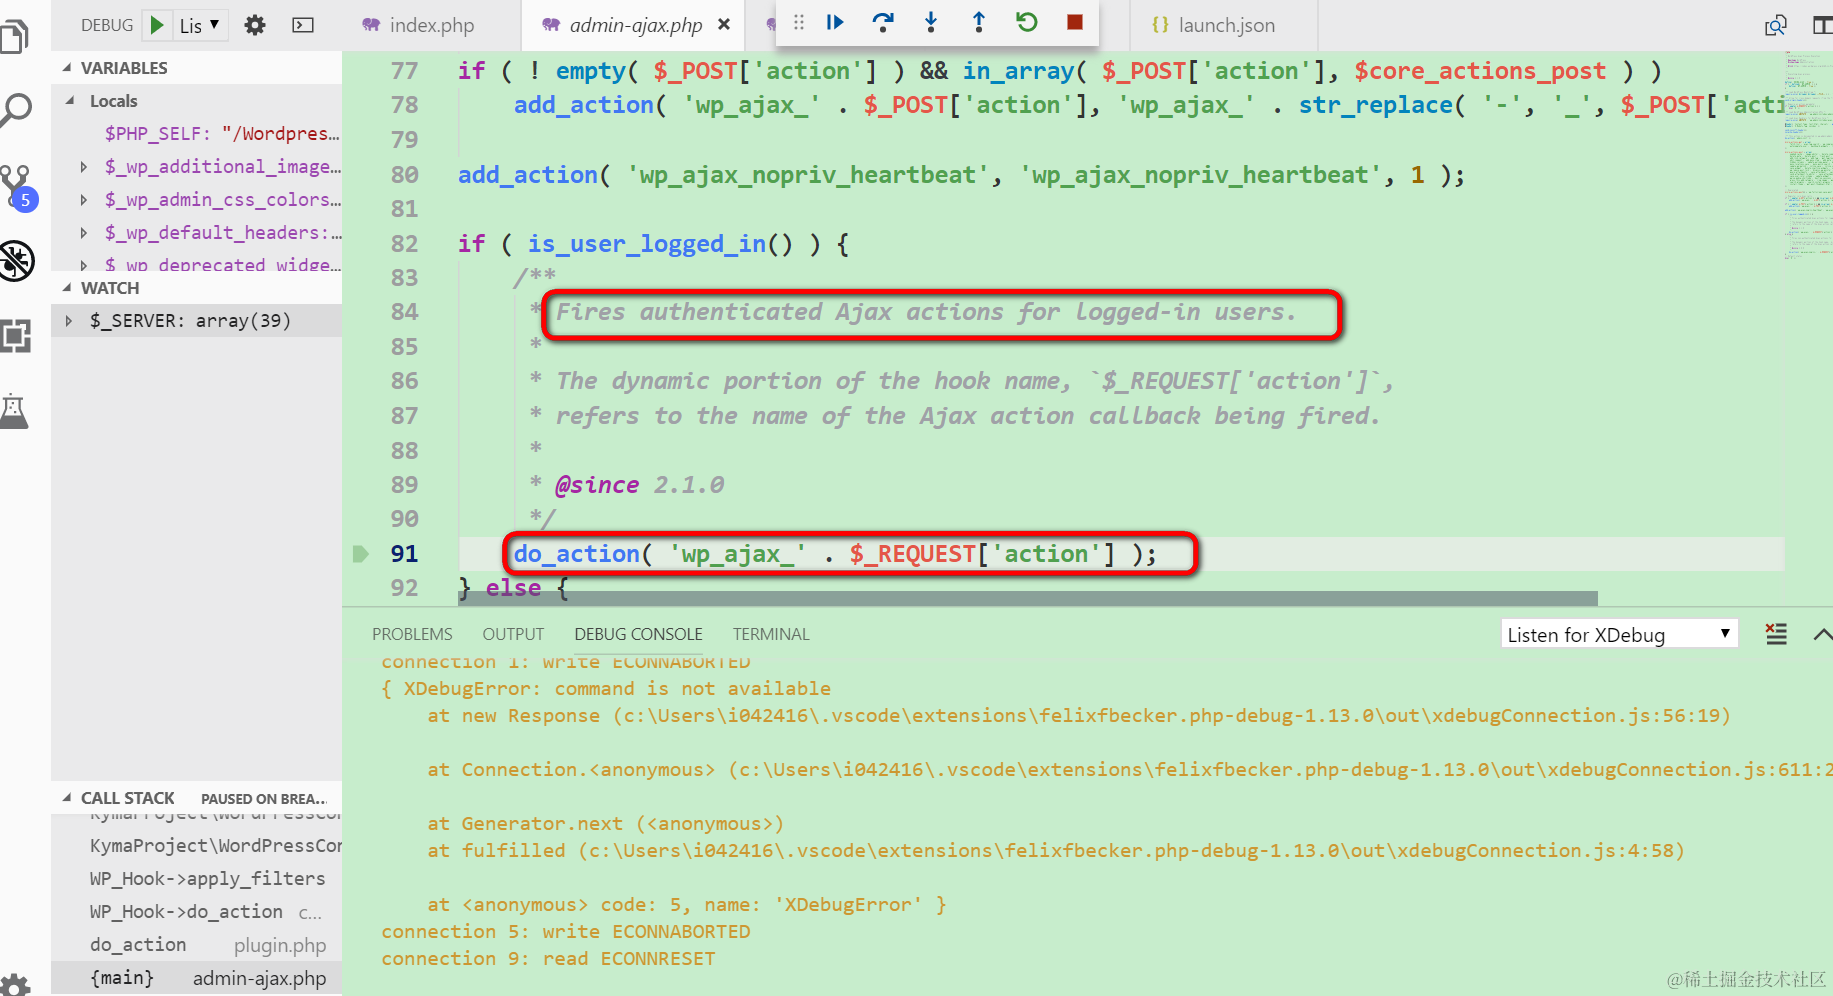Open Explorer view in activity bar
Screen dimensions: 1833x996
coord(16,37)
